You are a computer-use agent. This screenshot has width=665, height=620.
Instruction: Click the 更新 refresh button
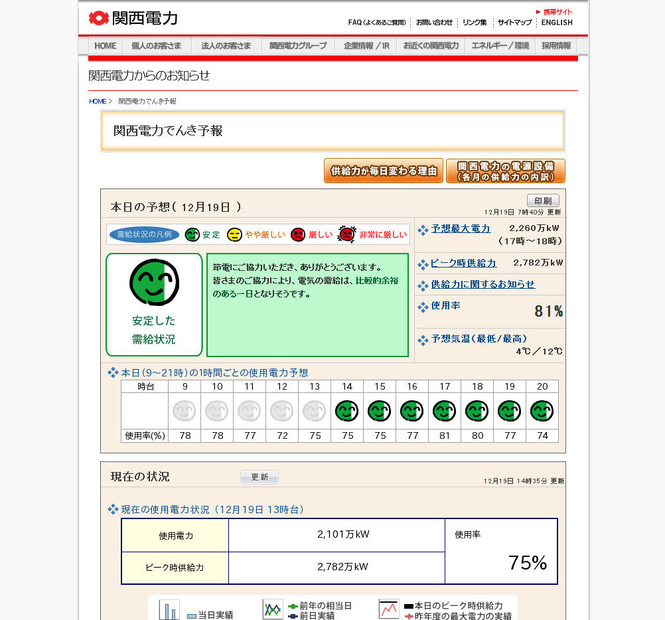tap(260, 477)
